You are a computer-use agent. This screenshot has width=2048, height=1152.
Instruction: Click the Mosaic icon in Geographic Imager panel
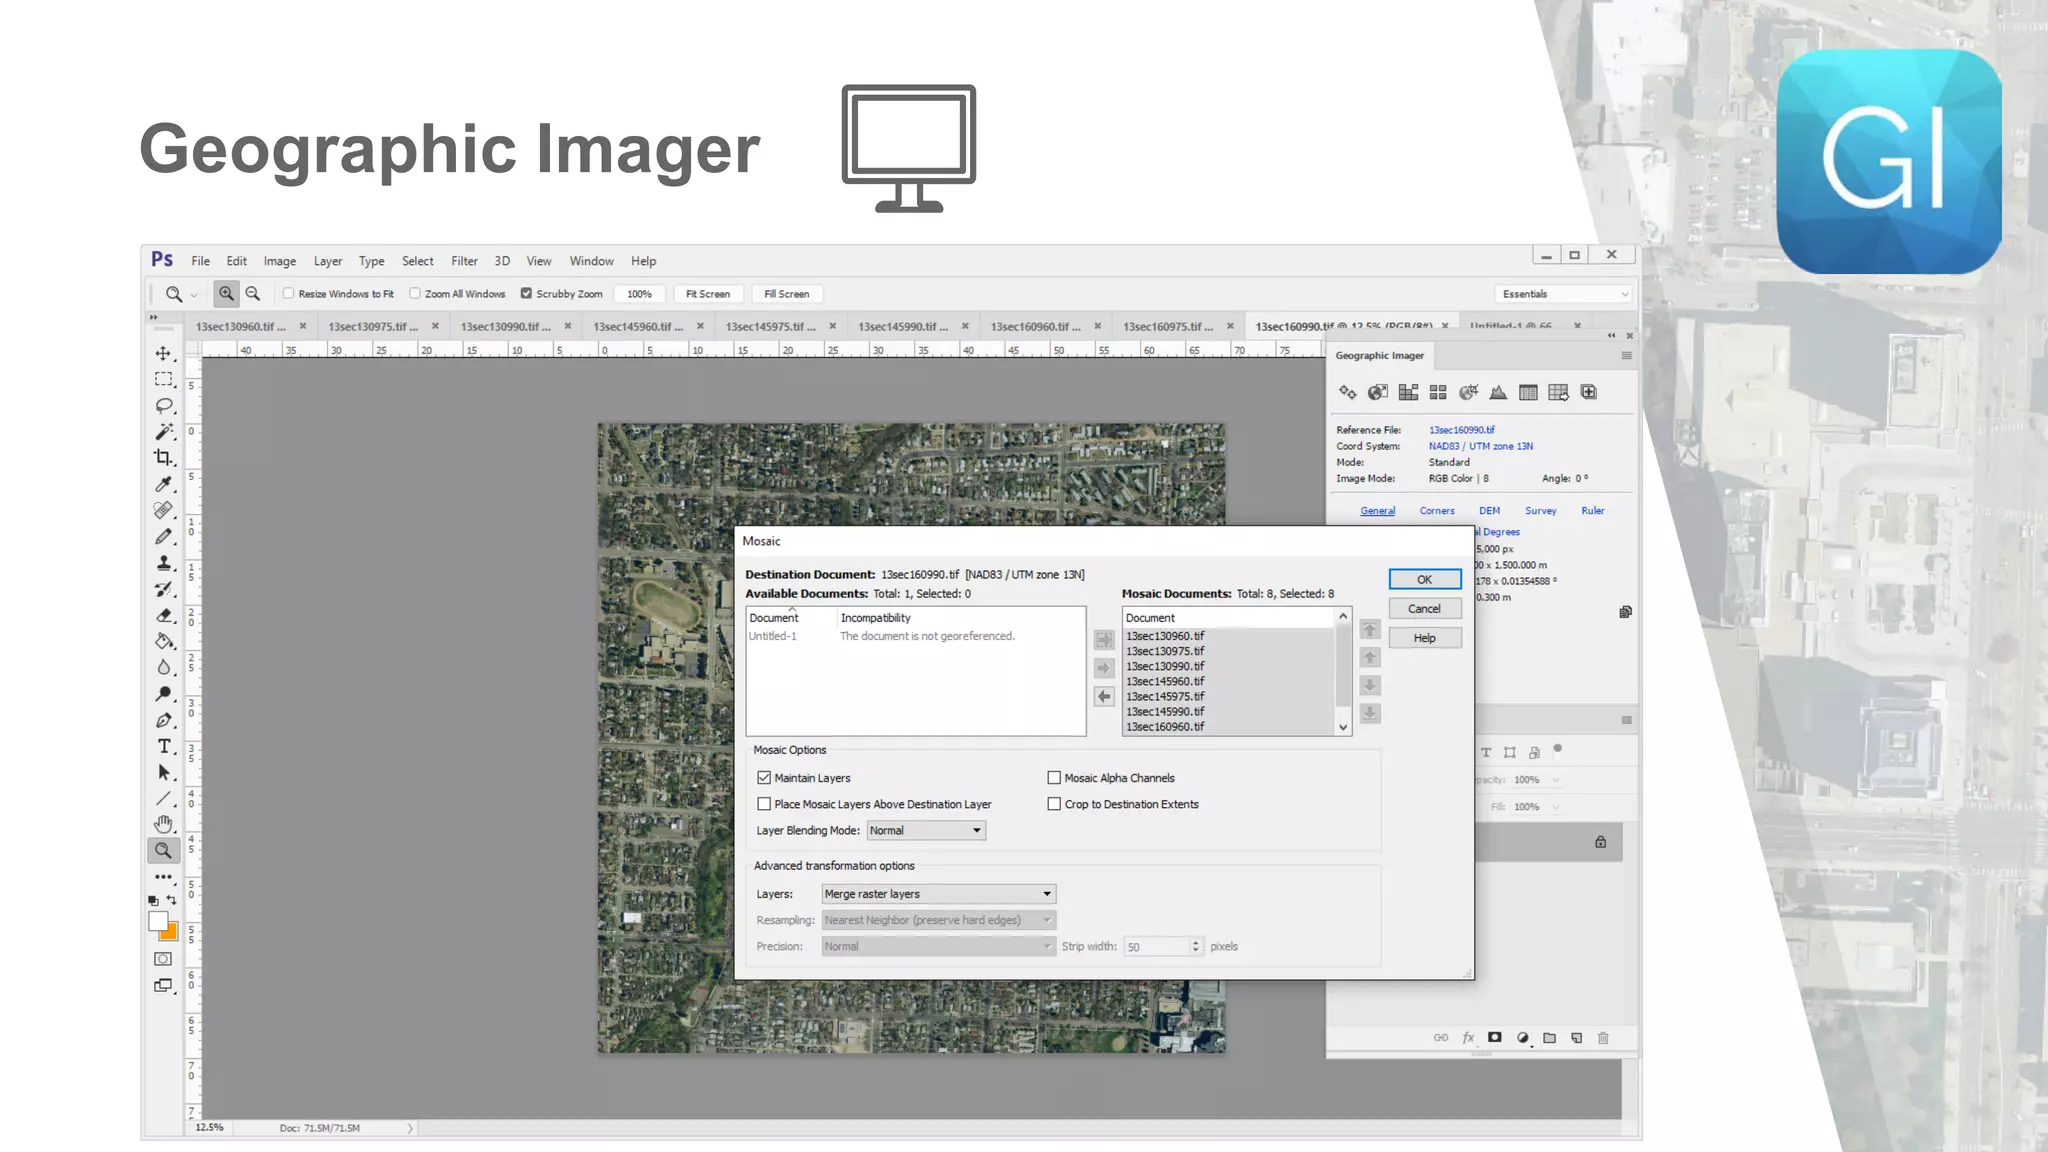pyautogui.click(x=1408, y=392)
